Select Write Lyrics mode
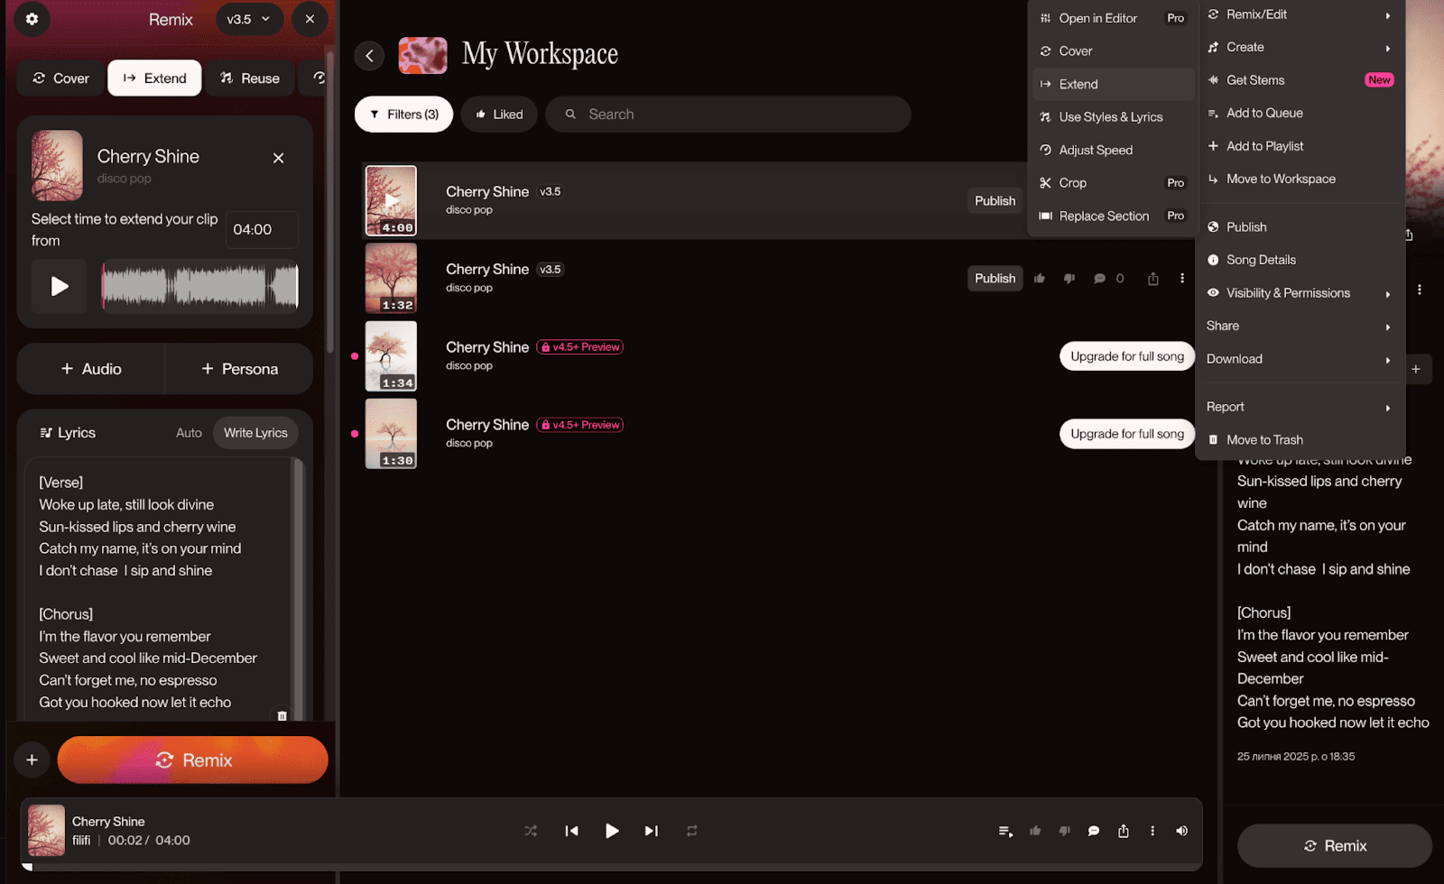The height and width of the screenshot is (884, 1444). (255, 433)
